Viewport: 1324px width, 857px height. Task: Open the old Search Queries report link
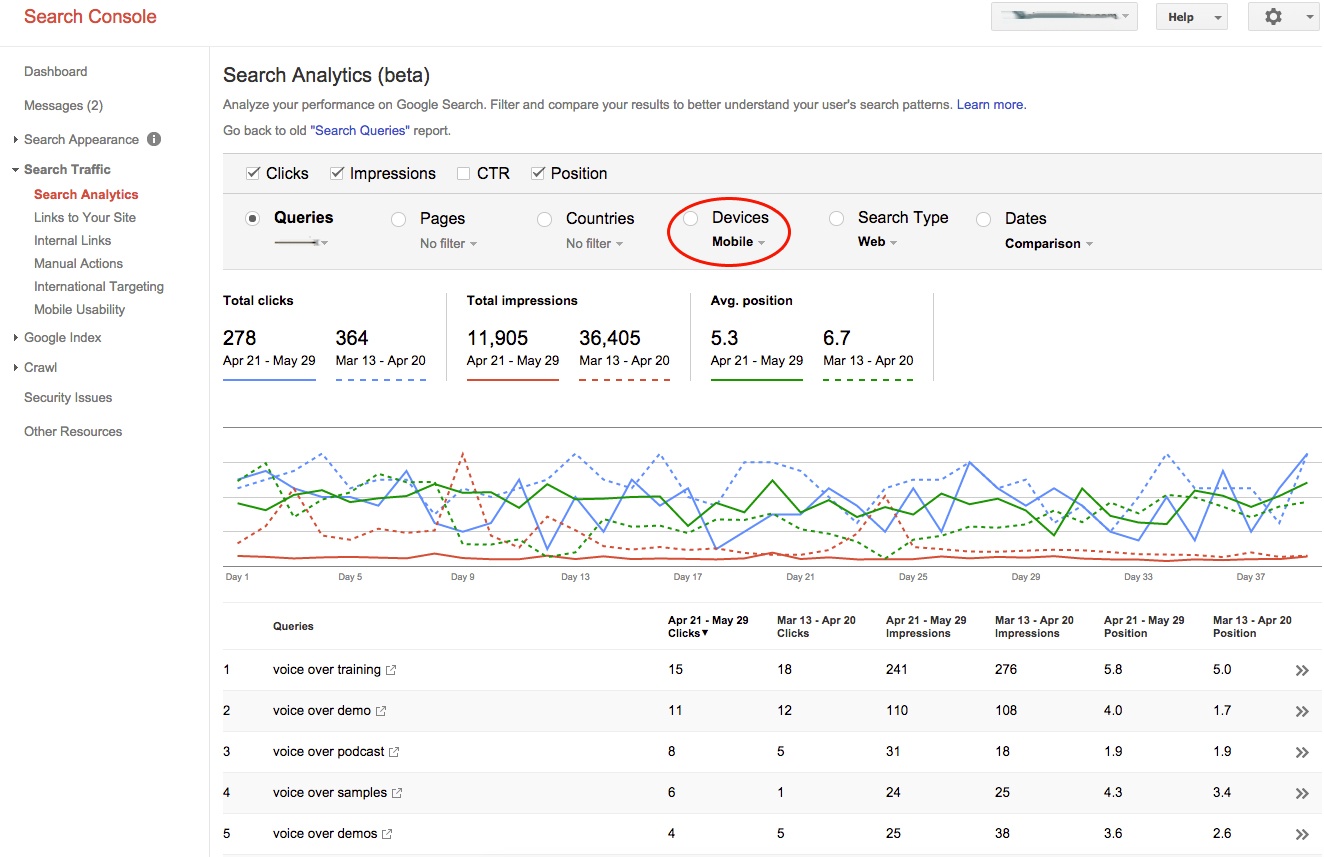coord(359,129)
